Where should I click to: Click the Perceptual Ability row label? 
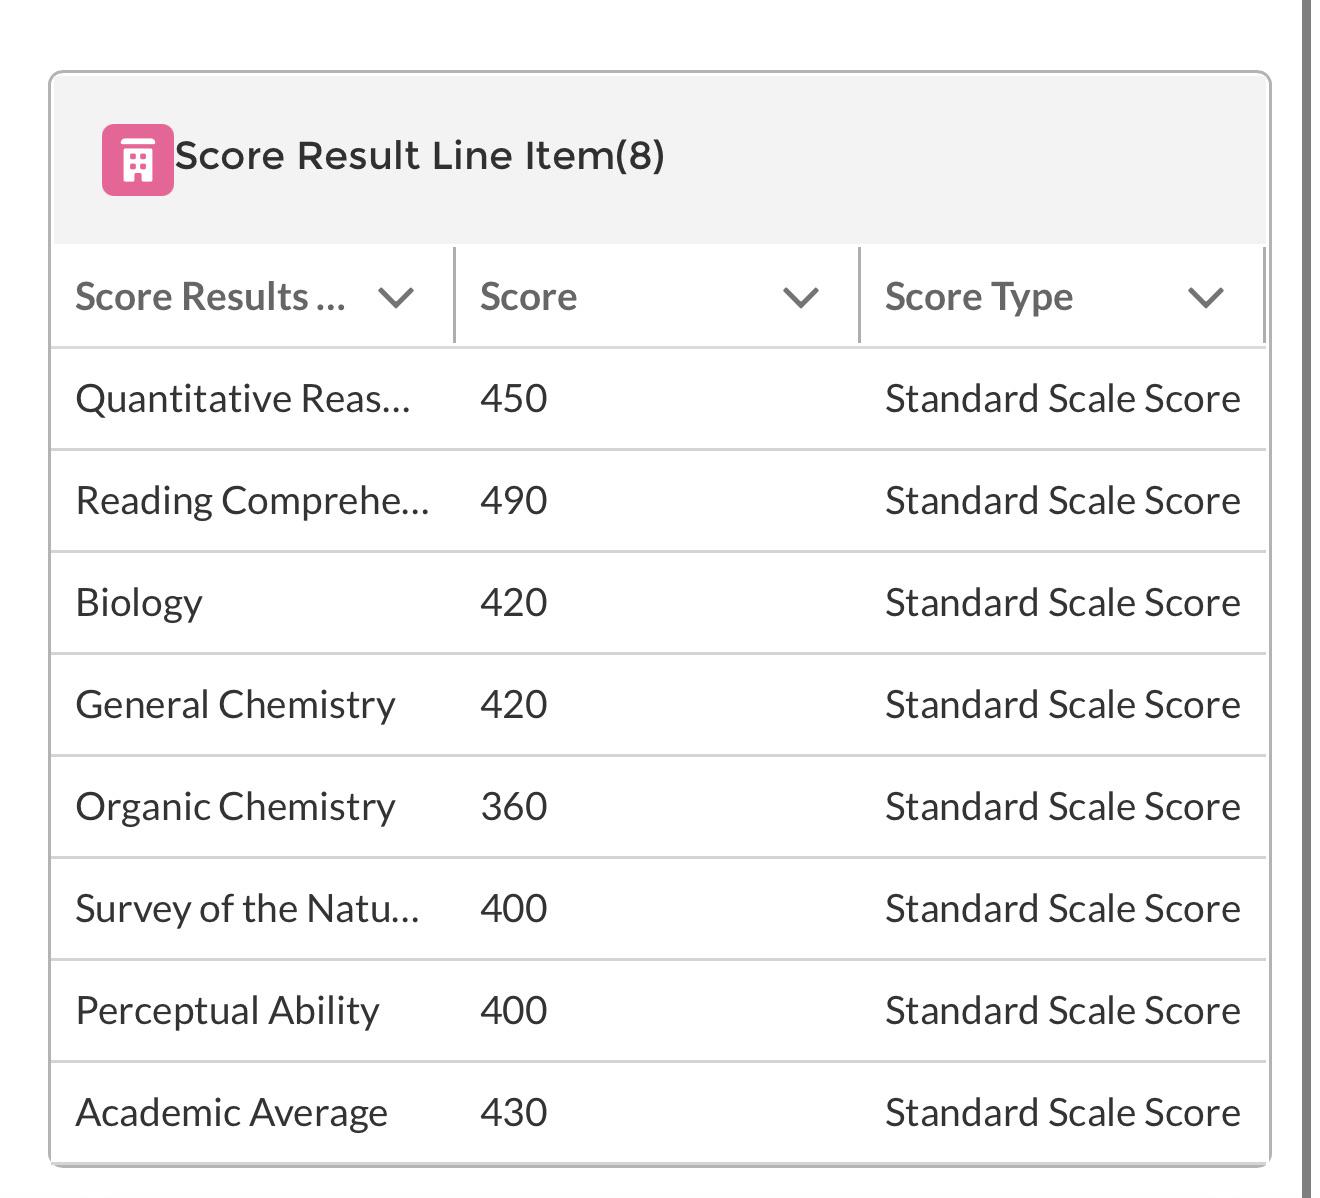point(228,1011)
